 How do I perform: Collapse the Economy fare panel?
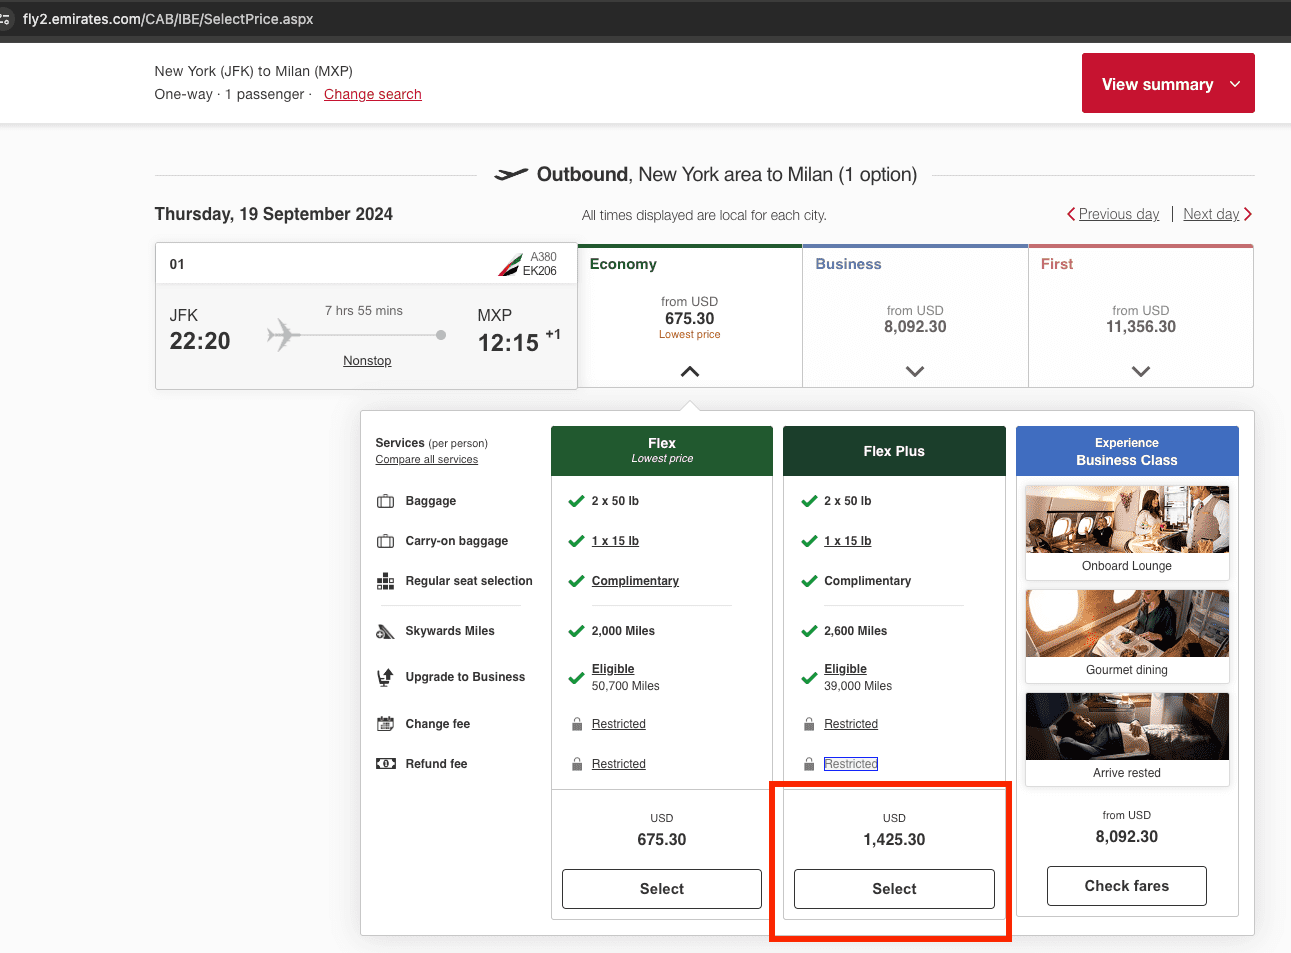689,371
